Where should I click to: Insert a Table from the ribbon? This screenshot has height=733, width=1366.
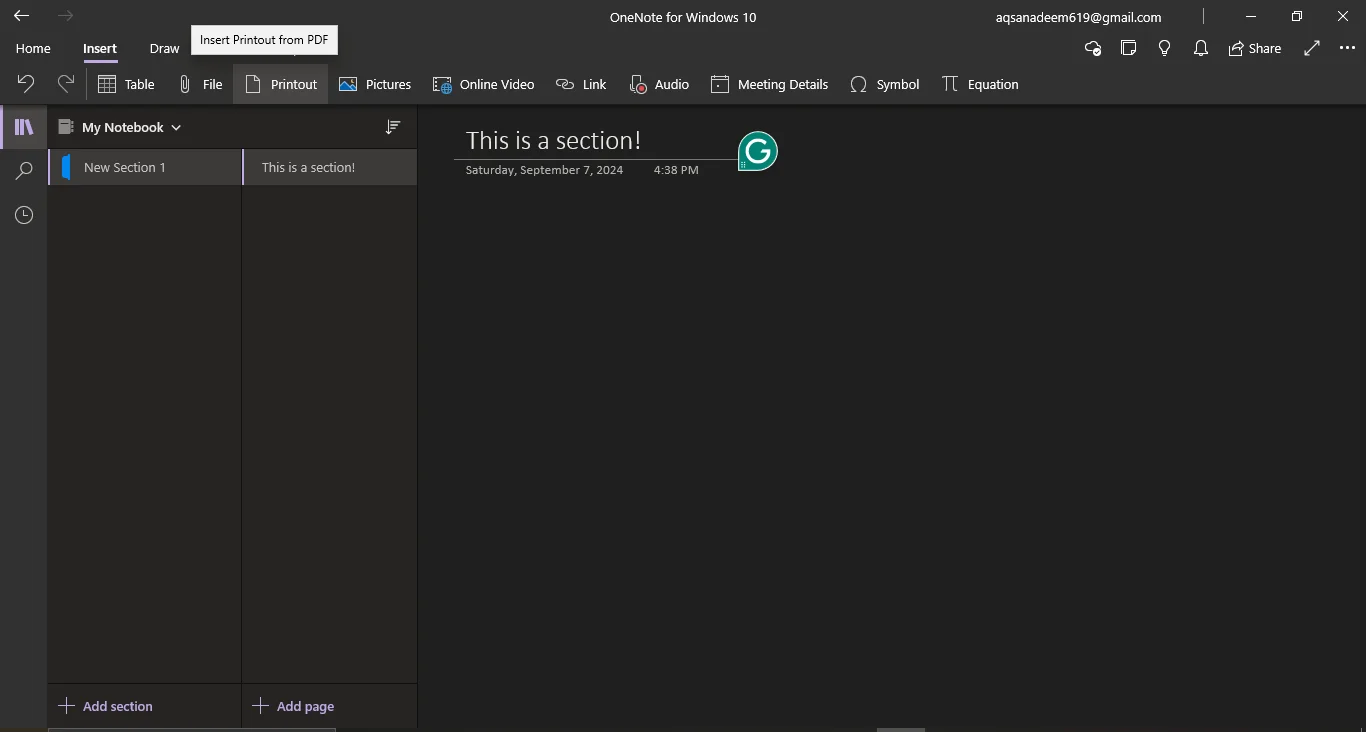tap(126, 84)
